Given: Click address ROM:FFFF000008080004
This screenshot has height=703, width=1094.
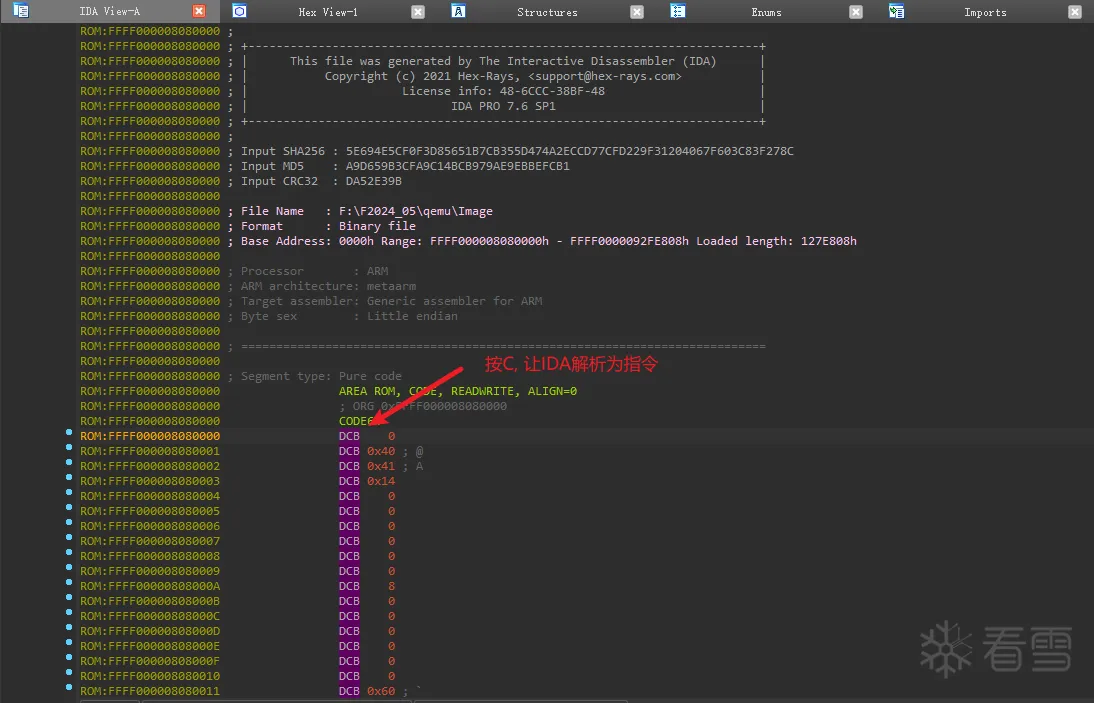Looking at the screenshot, I should coord(150,496).
